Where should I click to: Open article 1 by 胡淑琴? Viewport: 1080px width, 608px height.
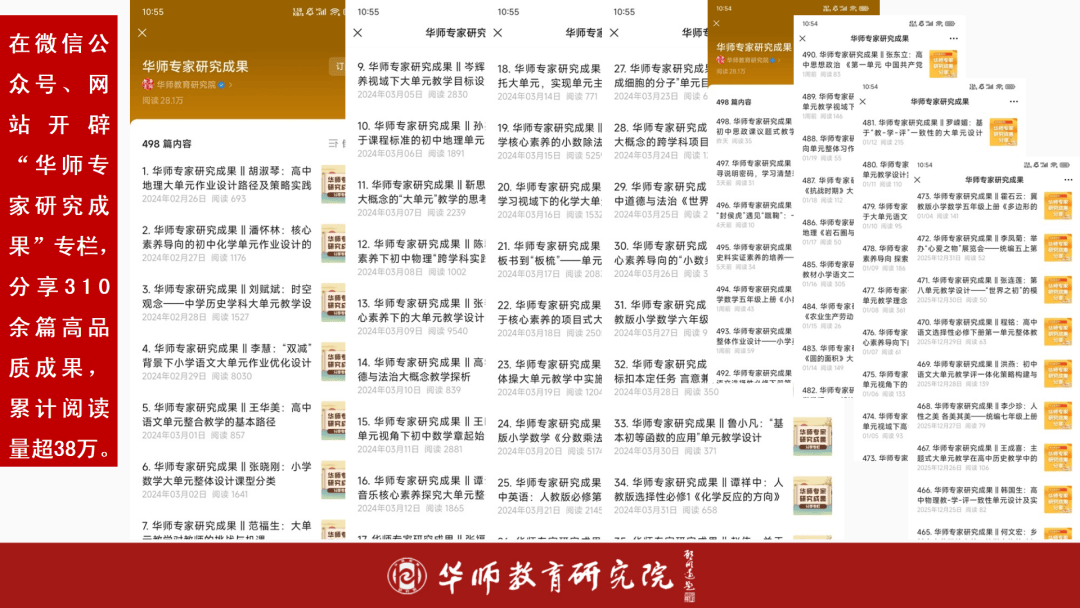tap(227, 178)
